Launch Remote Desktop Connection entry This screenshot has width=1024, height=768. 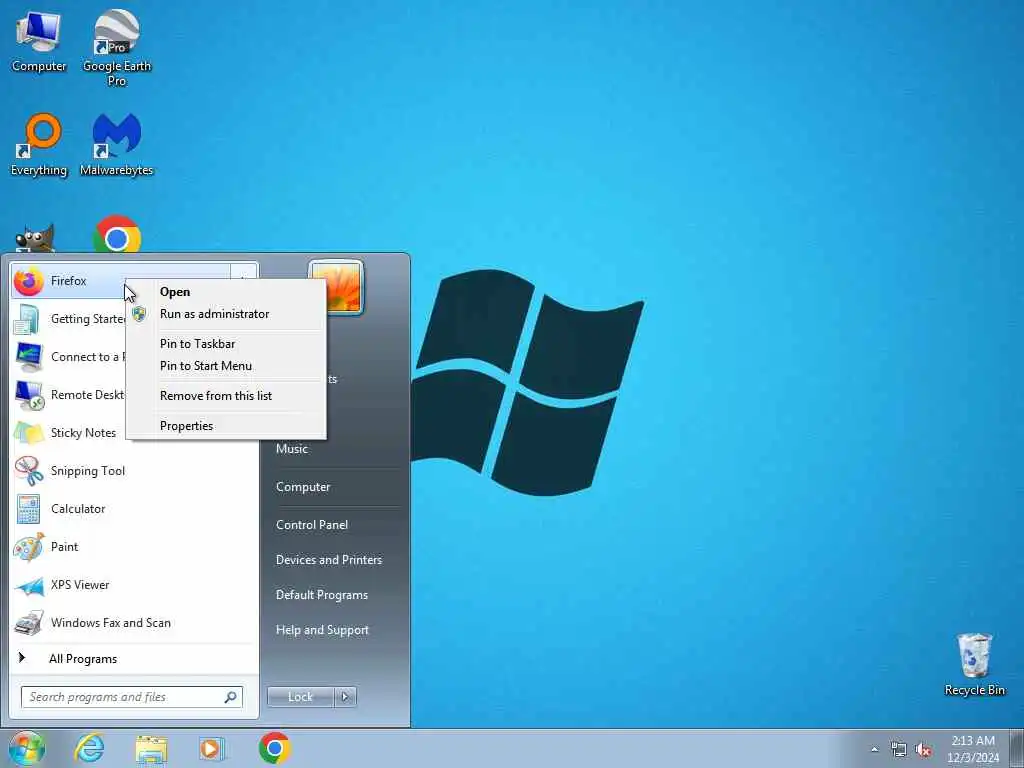click(x=69, y=395)
